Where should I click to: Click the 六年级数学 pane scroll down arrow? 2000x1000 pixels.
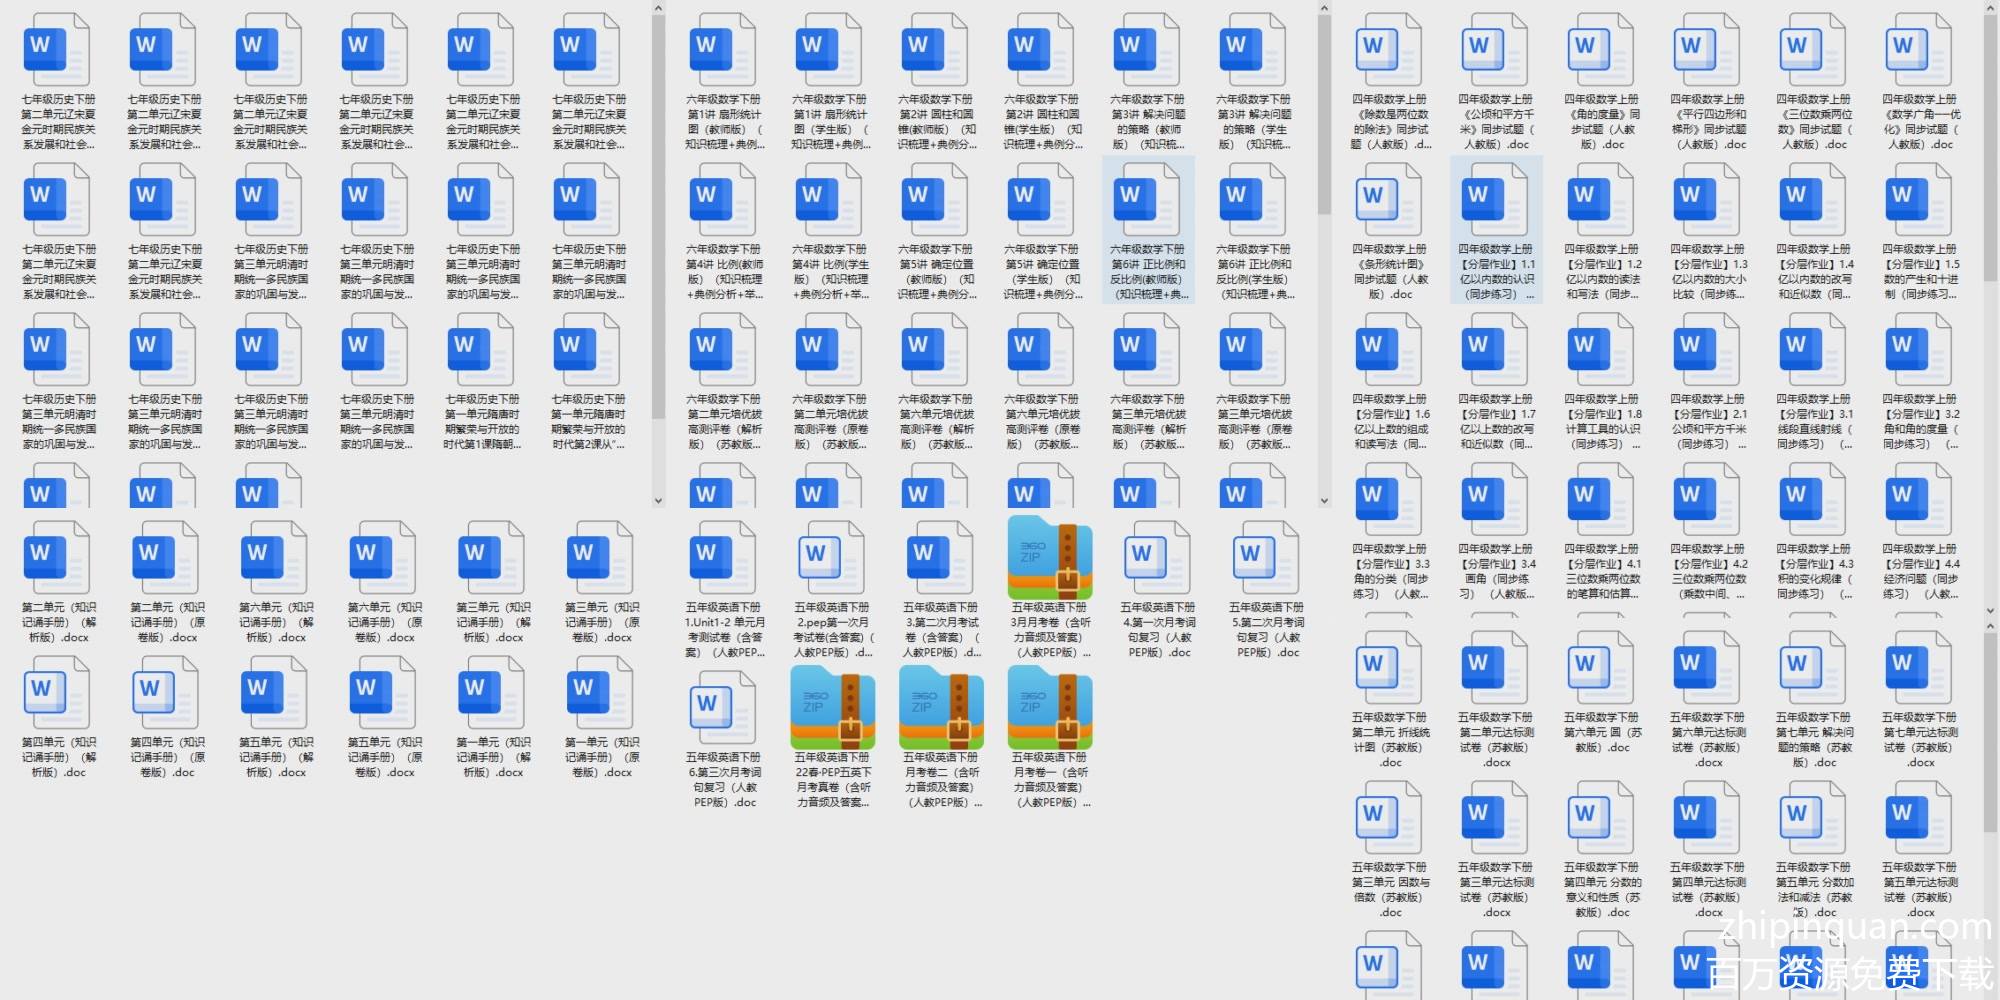point(1324,500)
